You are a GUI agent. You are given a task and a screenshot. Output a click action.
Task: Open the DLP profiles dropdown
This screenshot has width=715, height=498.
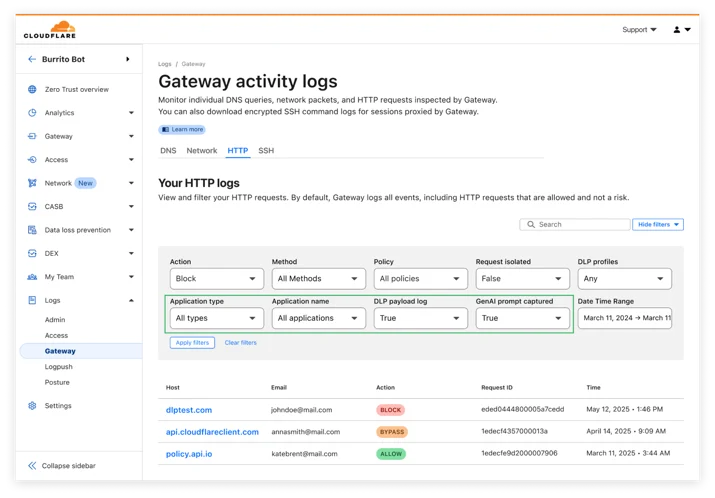pyautogui.click(x=625, y=279)
